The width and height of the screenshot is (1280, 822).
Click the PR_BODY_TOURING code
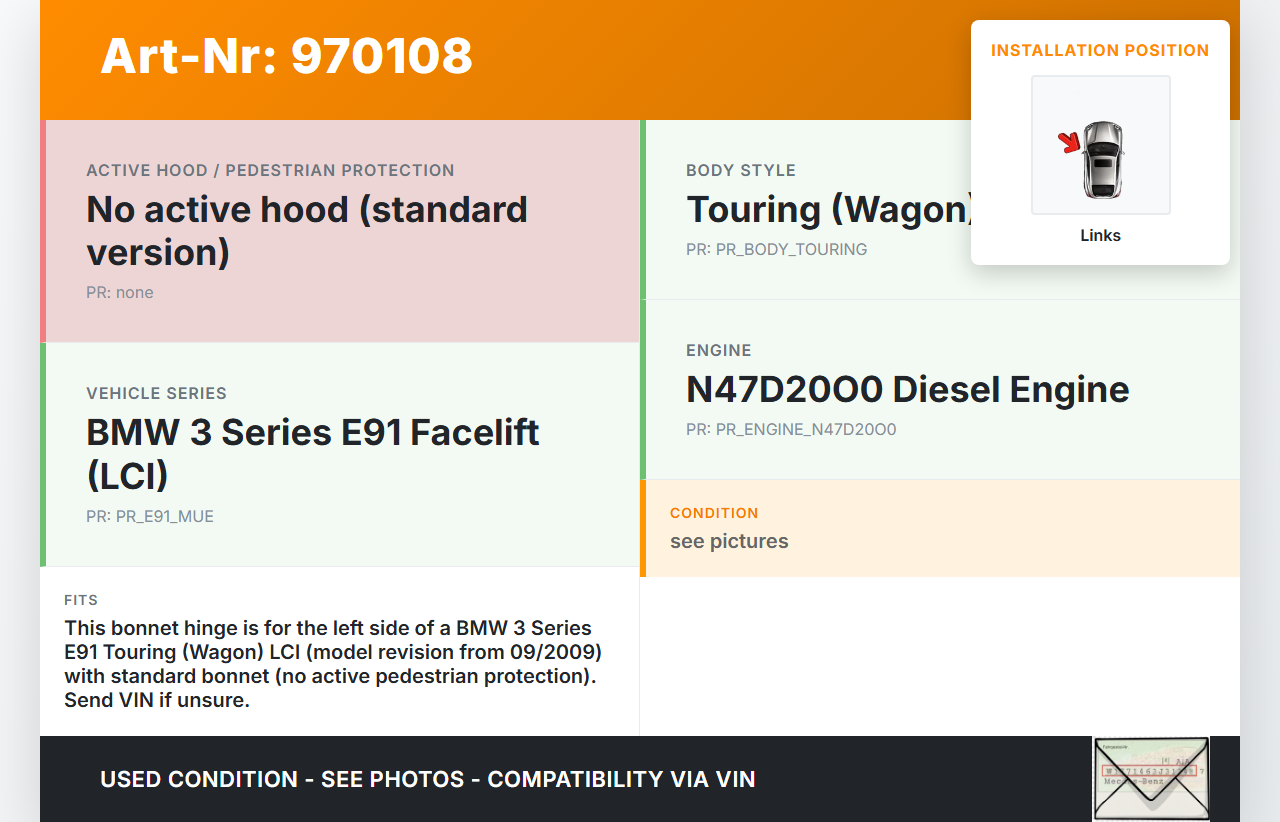click(776, 249)
